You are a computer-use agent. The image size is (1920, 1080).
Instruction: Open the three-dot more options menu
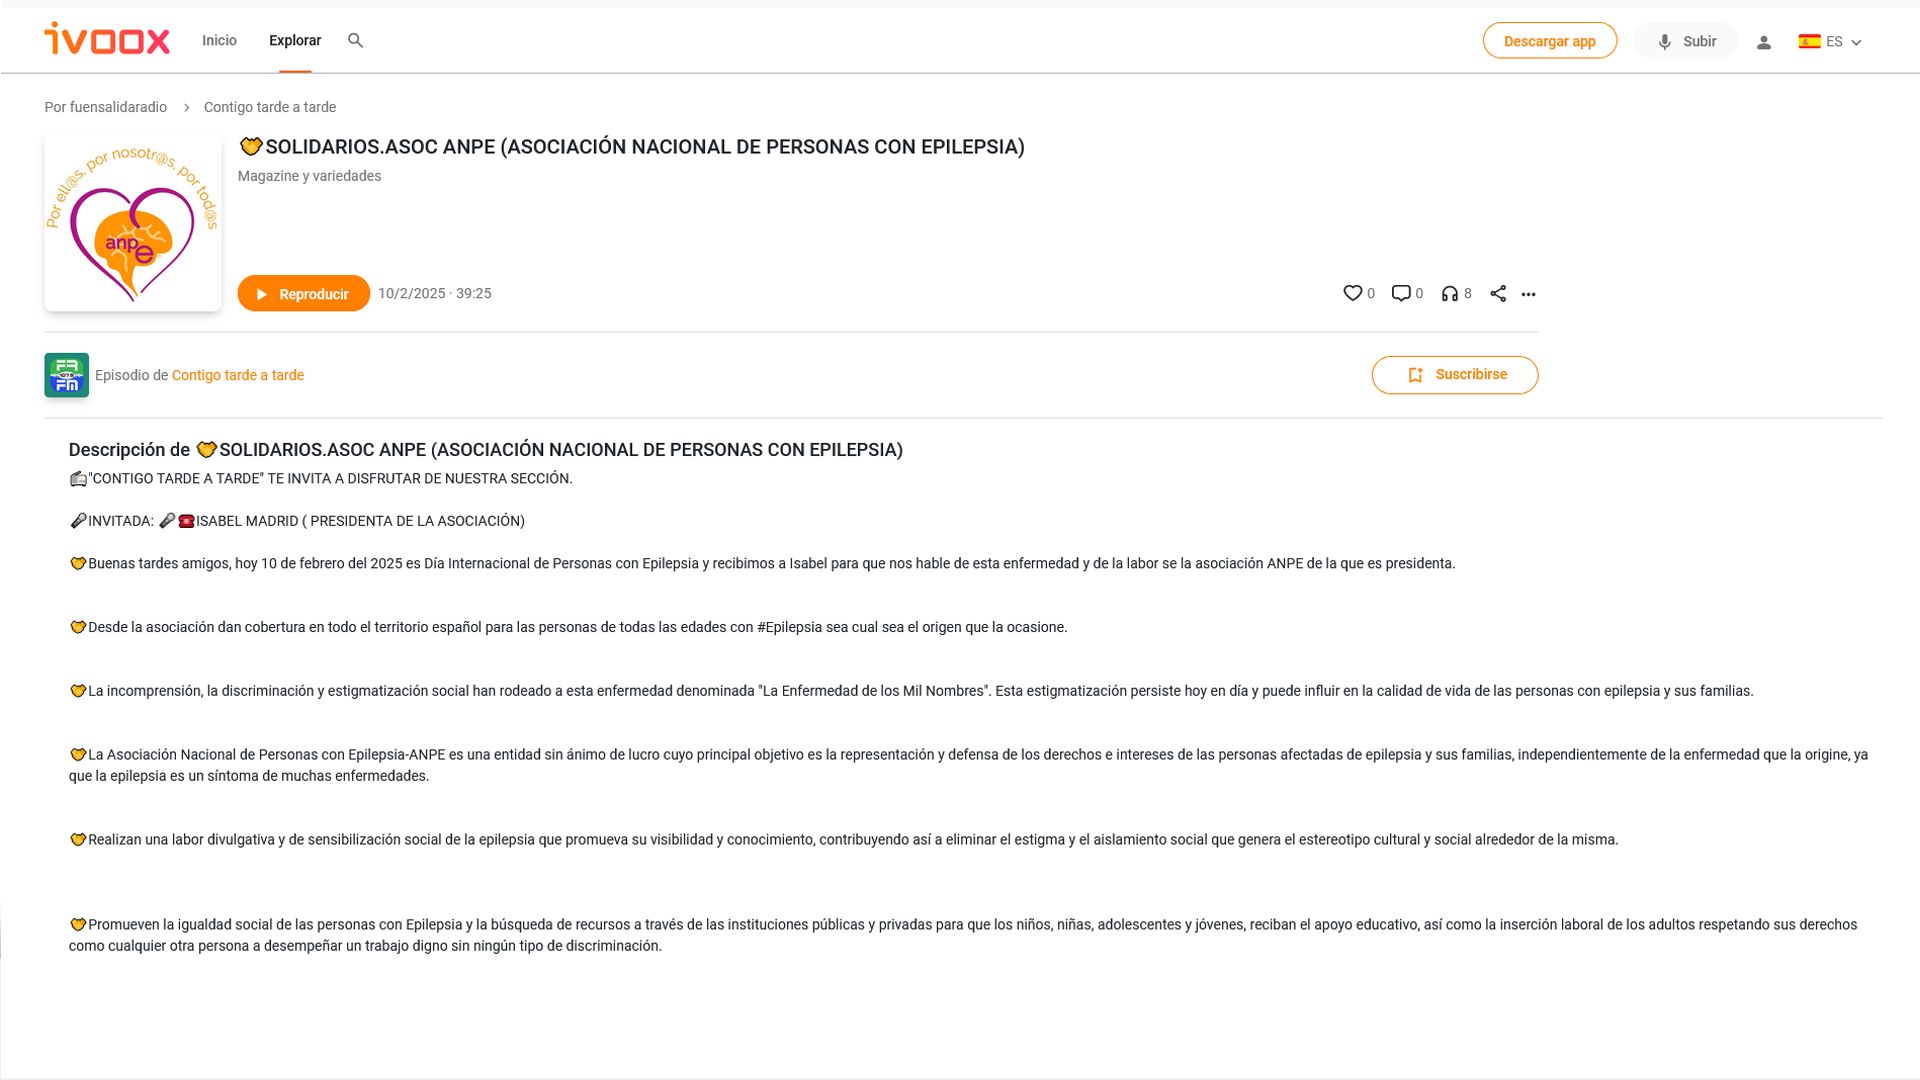[x=1528, y=294]
